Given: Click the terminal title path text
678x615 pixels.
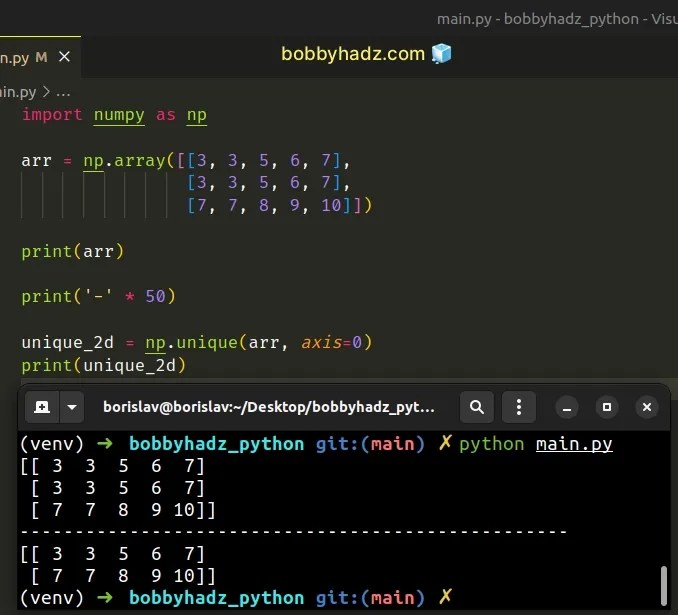Looking at the screenshot, I should click(269, 407).
